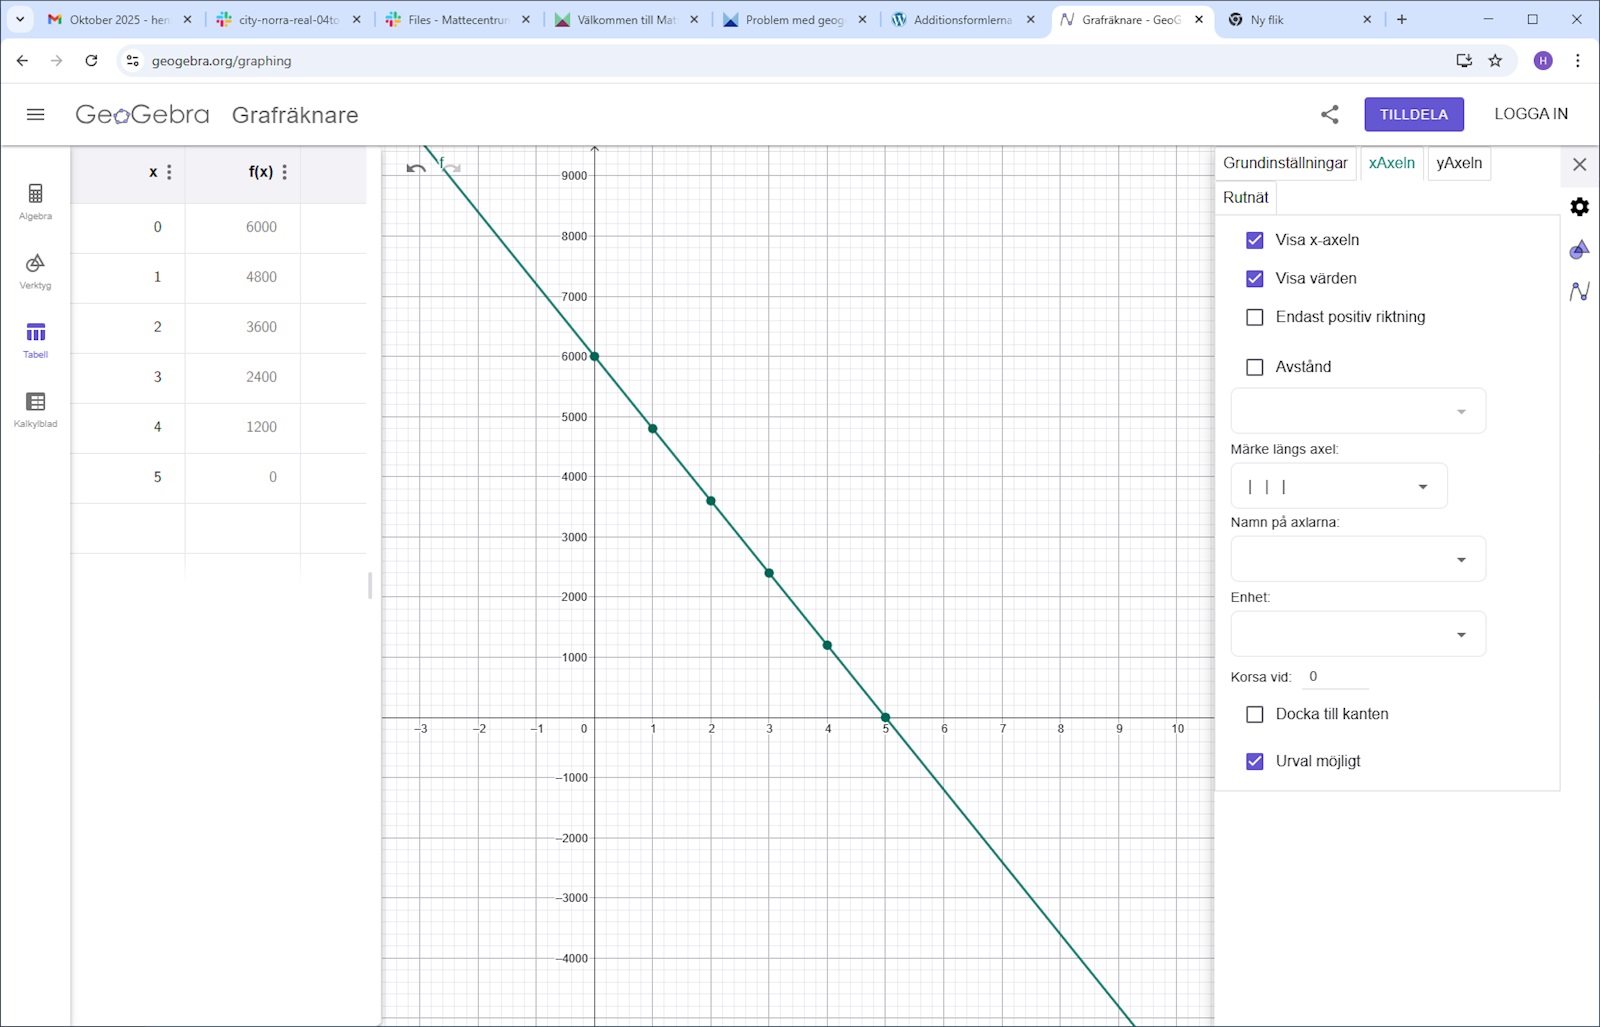Click the LOGGA IN link
This screenshot has width=1600, height=1027.
(x=1530, y=114)
